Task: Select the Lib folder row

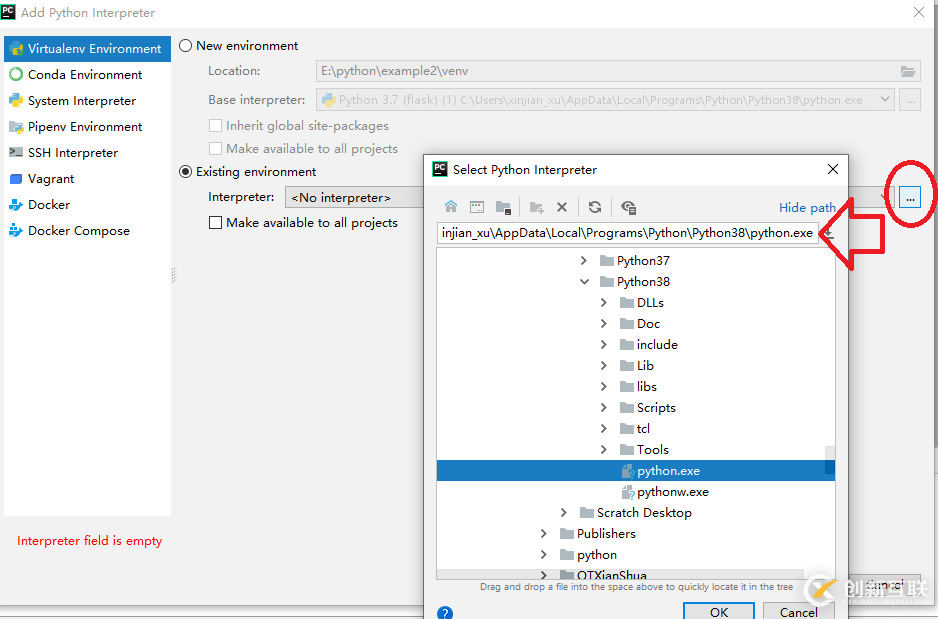Action: click(x=635, y=365)
